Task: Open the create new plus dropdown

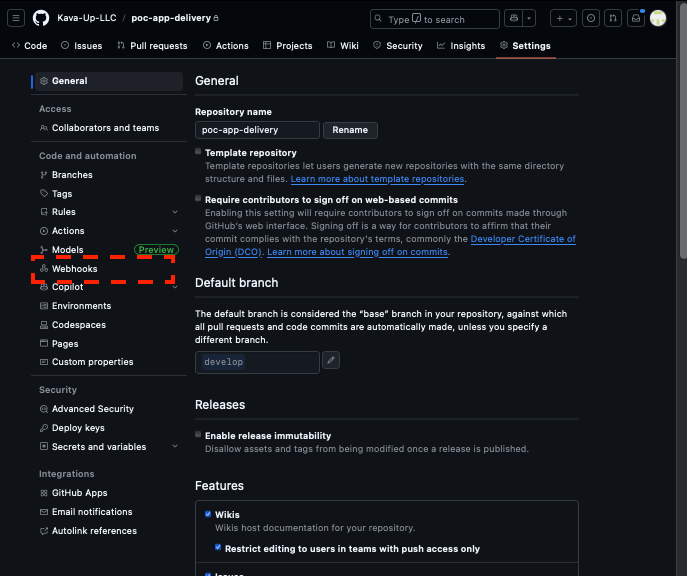Action: 564,18
